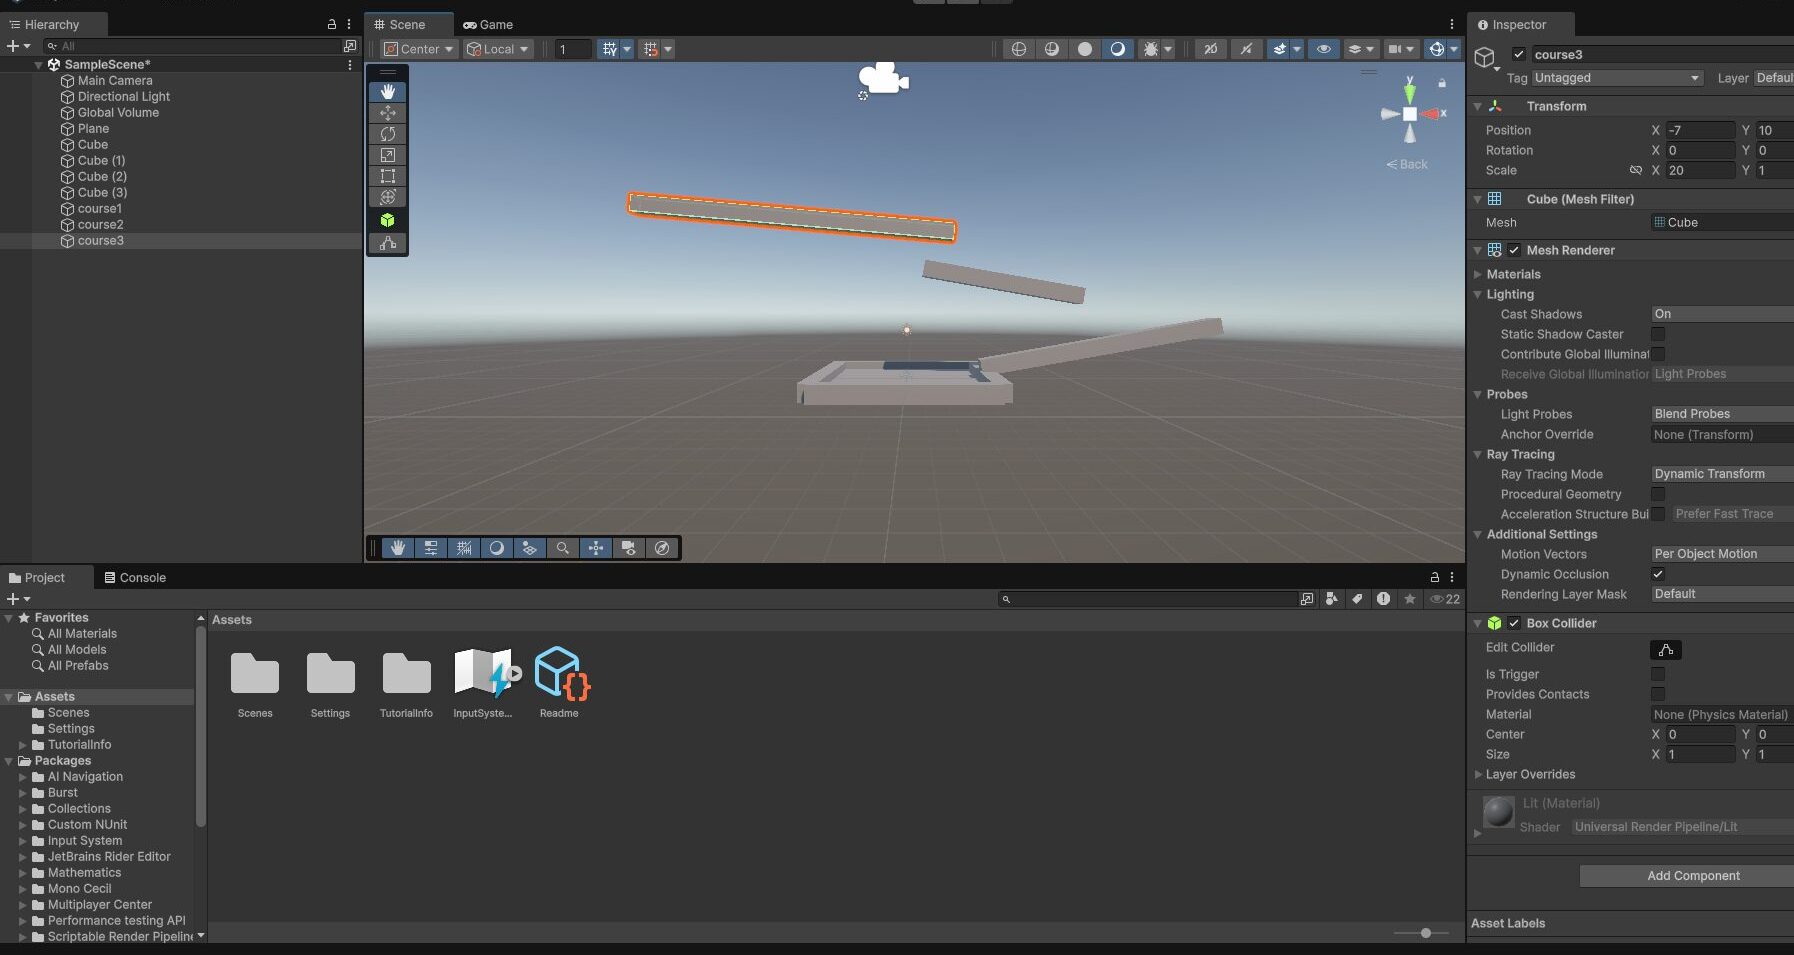The image size is (1794, 955).
Task: Open the Cast Shadows dropdown
Action: coord(1721,314)
